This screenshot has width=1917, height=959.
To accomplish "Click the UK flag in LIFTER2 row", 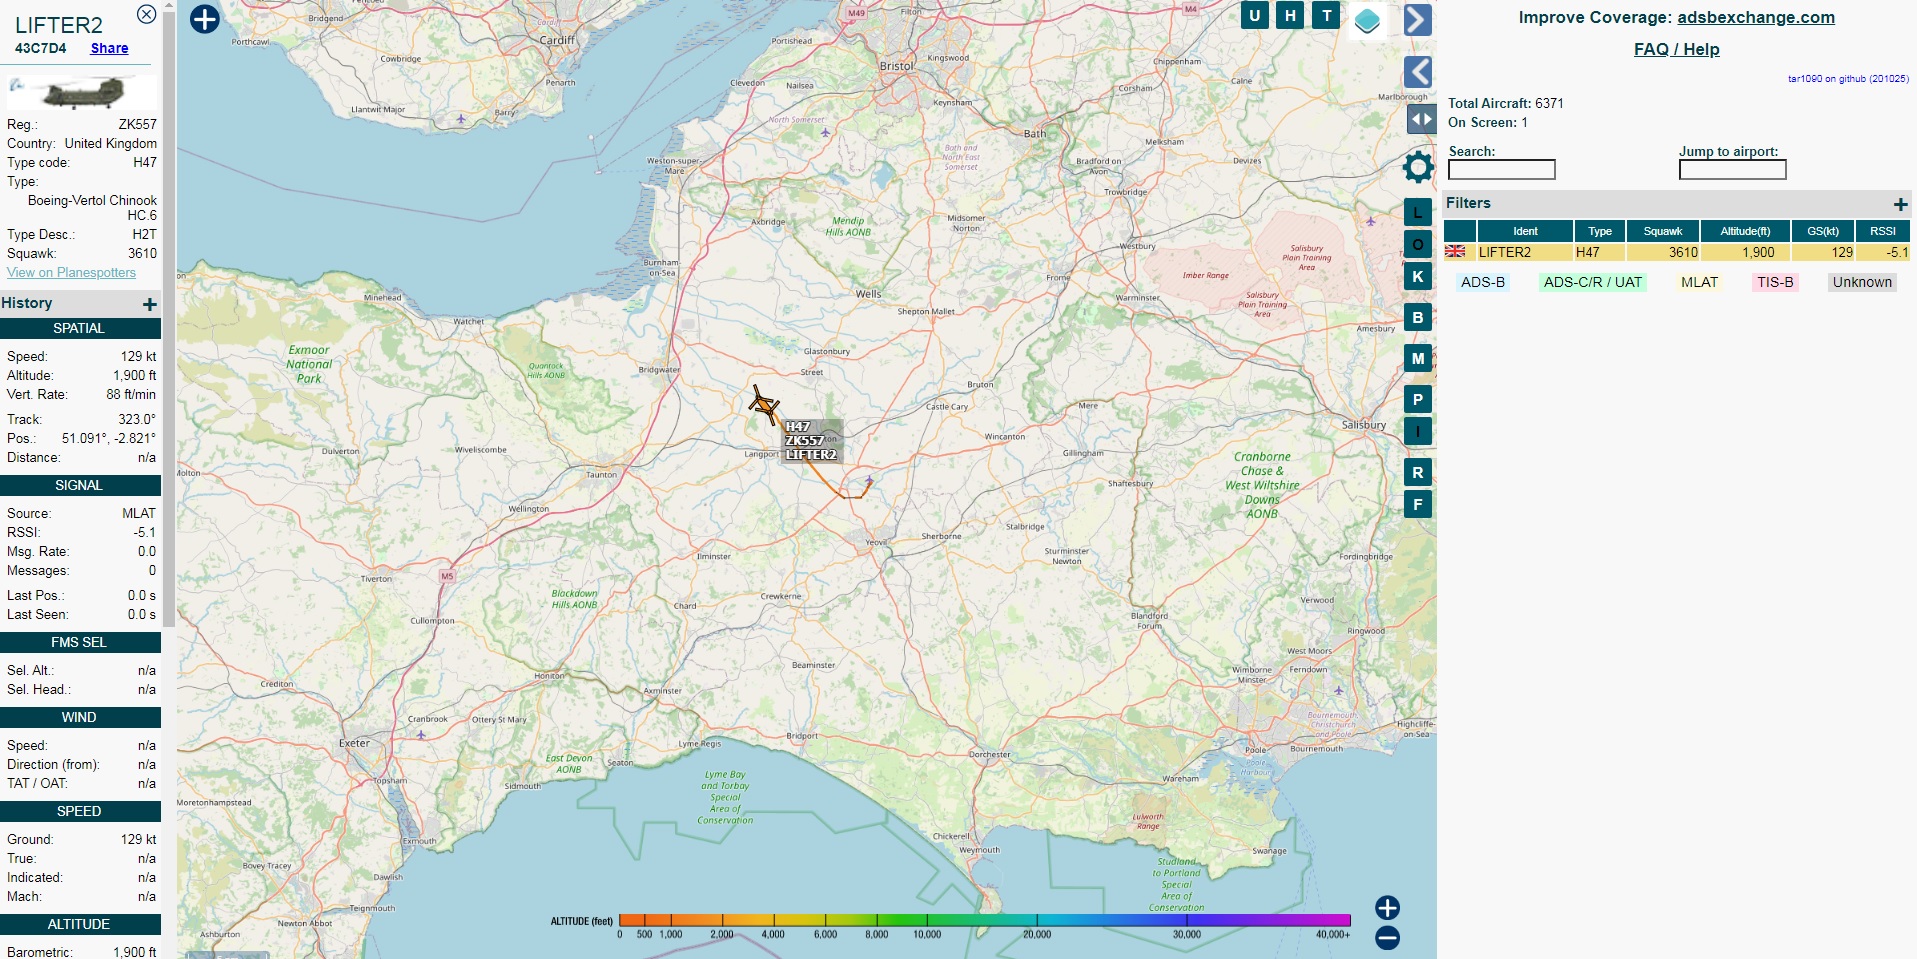I will click(1455, 252).
